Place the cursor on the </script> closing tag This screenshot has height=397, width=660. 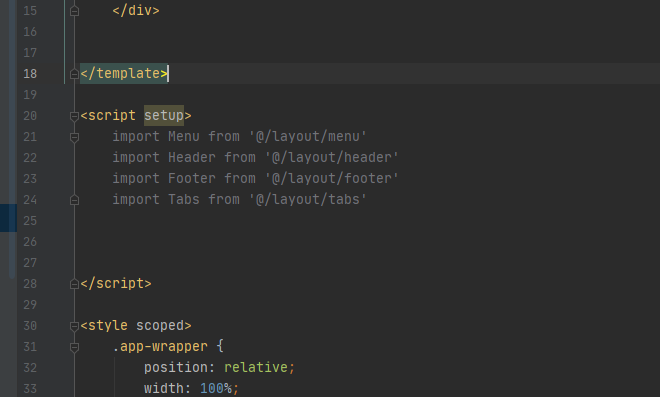tap(116, 284)
